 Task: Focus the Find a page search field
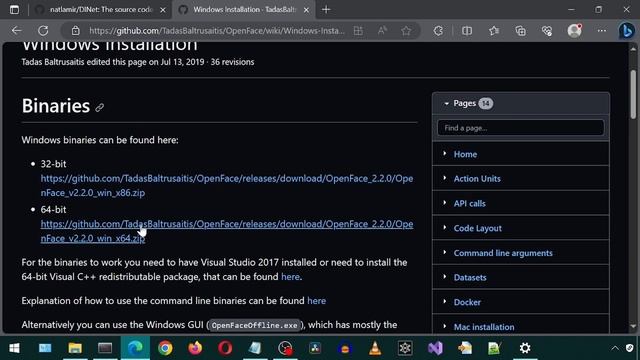(x=520, y=128)
